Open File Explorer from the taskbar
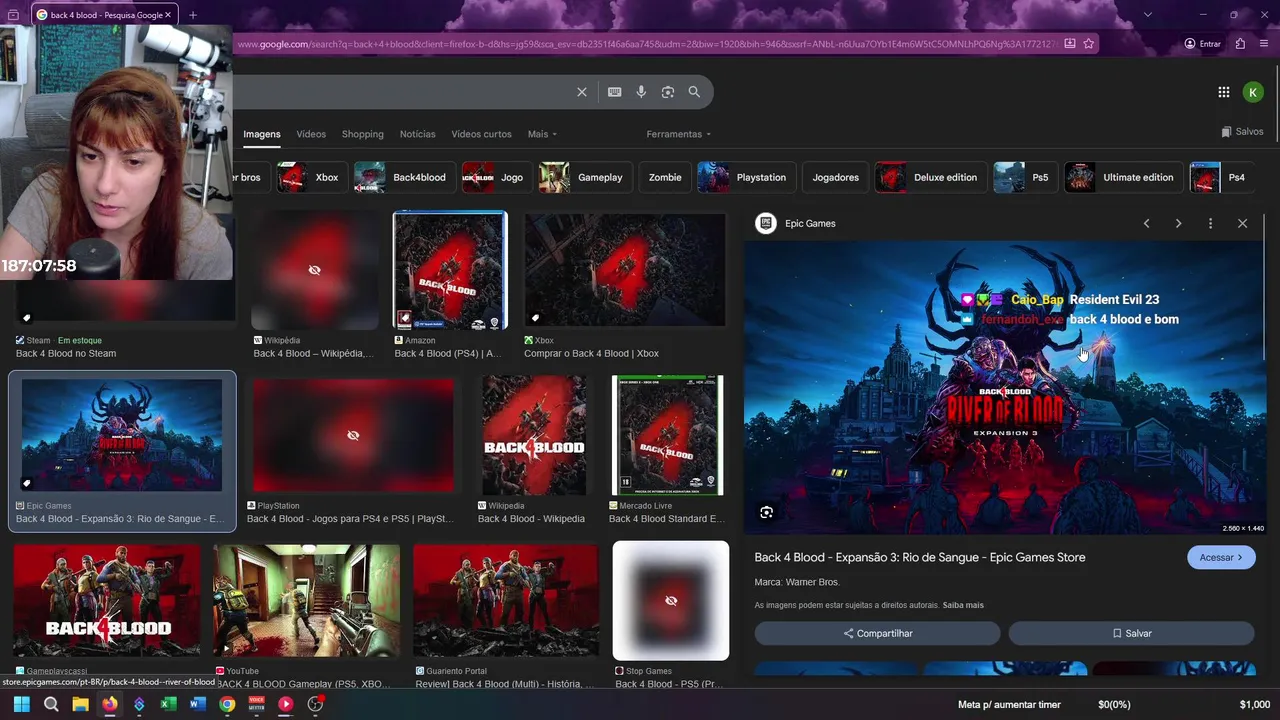This screenshot has width=1280, height=720. coord(80,704)
